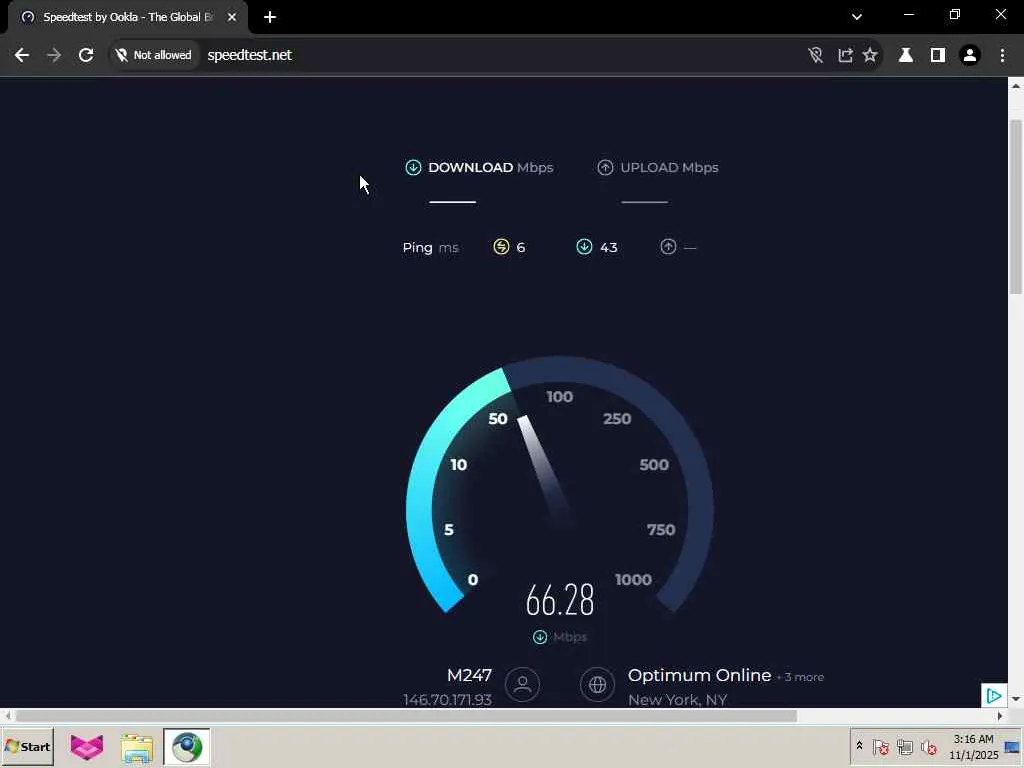The height and width of the screenshot is (768, 1024).
Task: Open the Windows Start menu
Action: coord(27,746)
